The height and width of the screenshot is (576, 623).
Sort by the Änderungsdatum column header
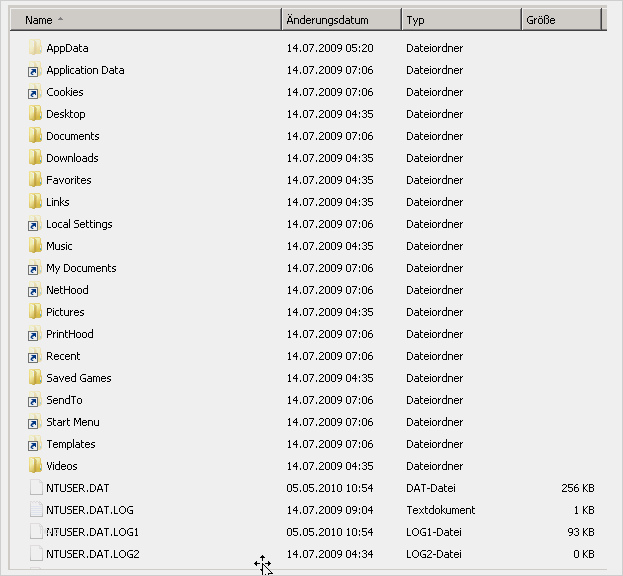click(341, 20)
